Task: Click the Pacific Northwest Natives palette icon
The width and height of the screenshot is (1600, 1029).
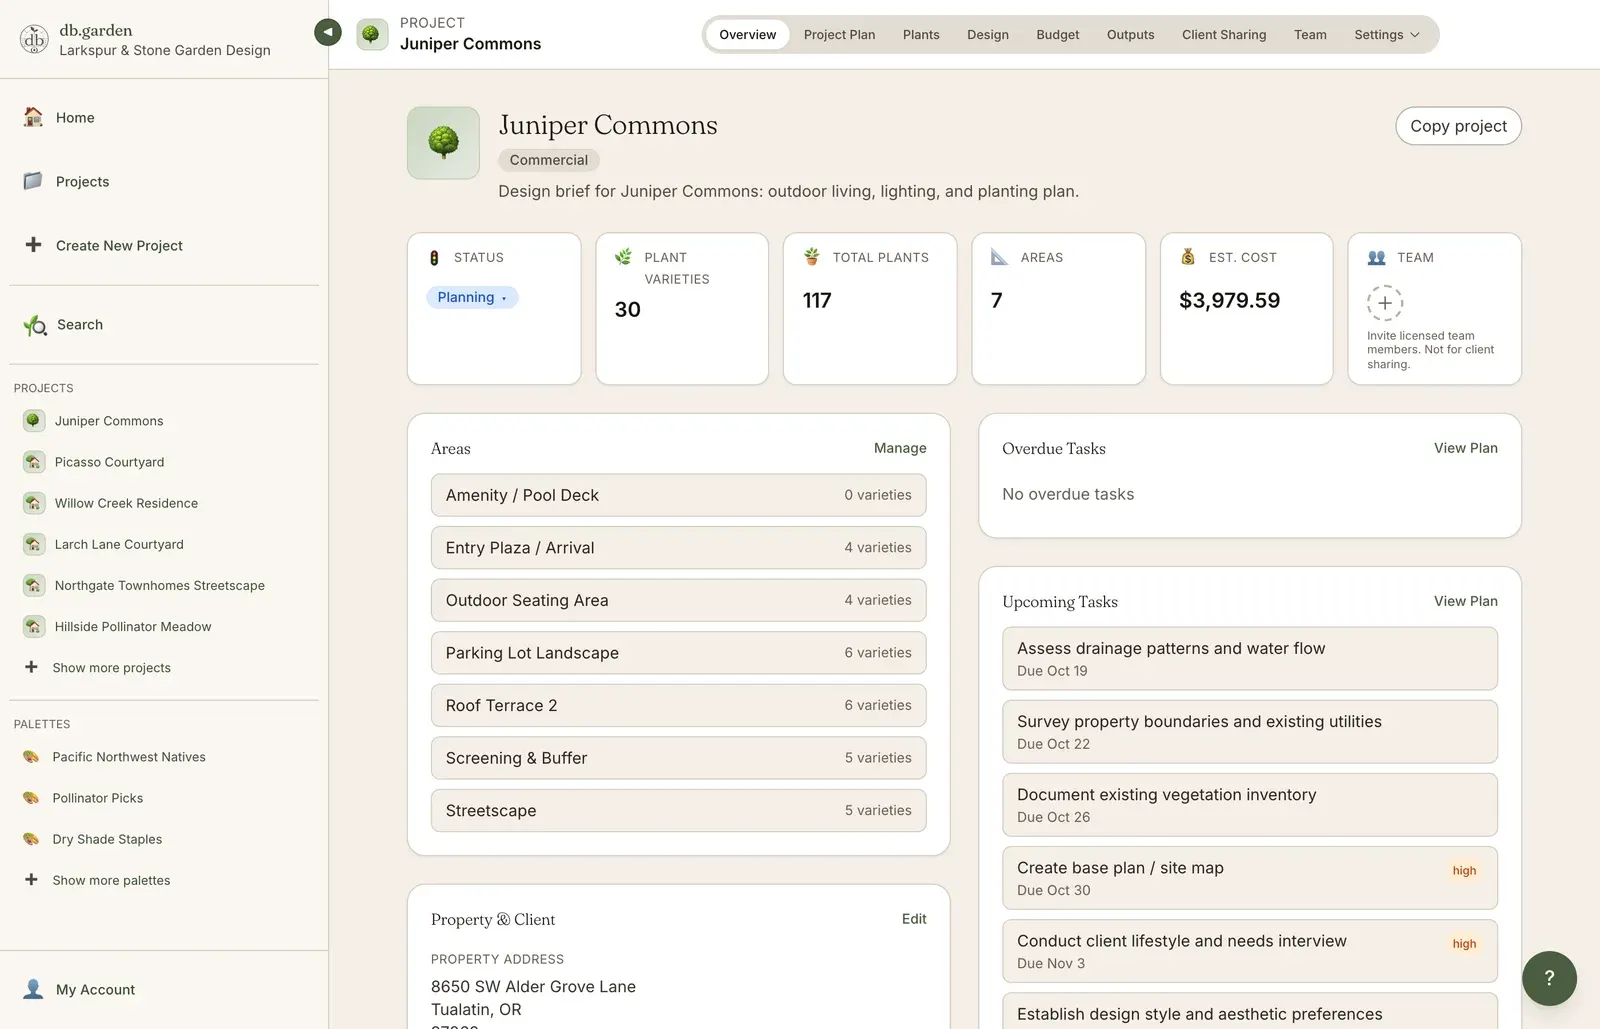Action: click(31, 757)
